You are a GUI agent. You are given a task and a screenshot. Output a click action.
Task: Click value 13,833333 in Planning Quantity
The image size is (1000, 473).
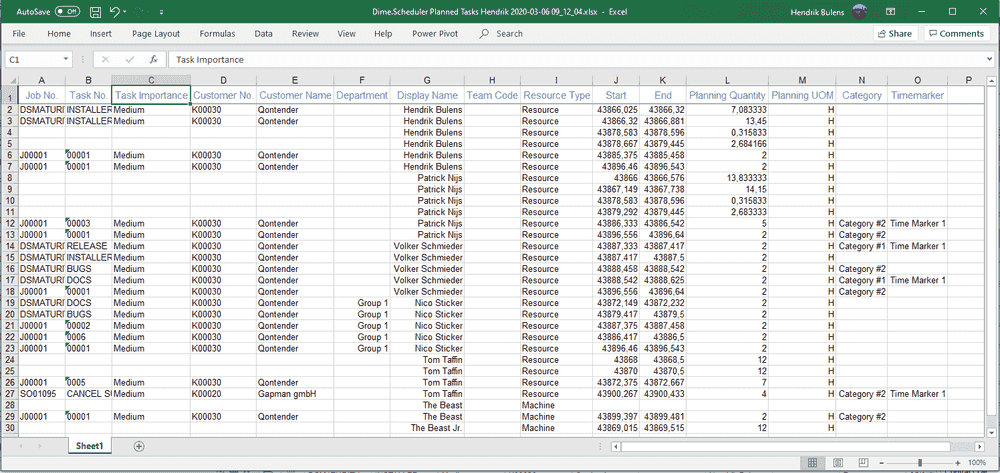[x=727, y=178]
